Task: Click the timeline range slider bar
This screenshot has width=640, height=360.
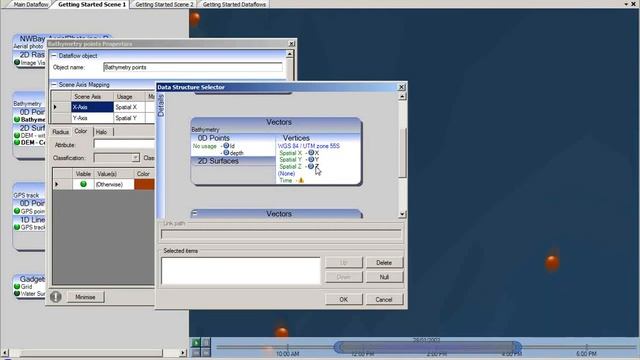Action: coord(427,347)
